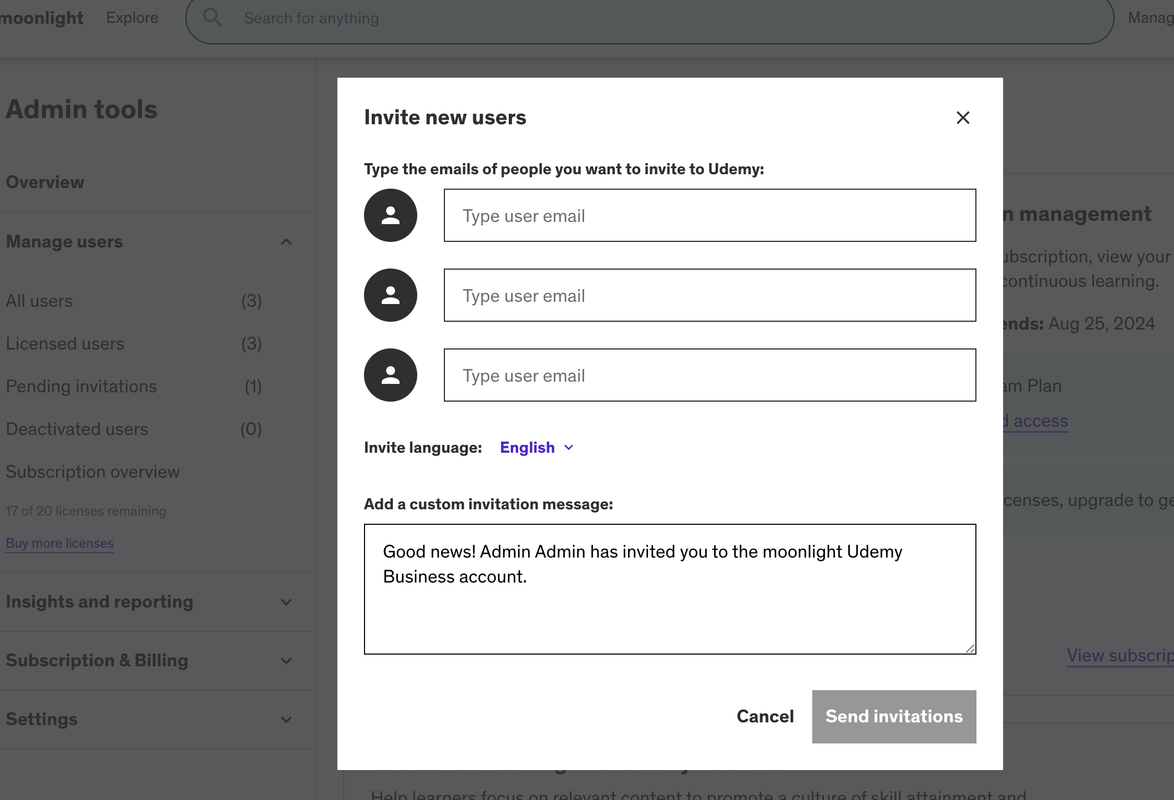1174x800 pixels.
Task: Click the Admin tools heading
Action: (82, 109)
